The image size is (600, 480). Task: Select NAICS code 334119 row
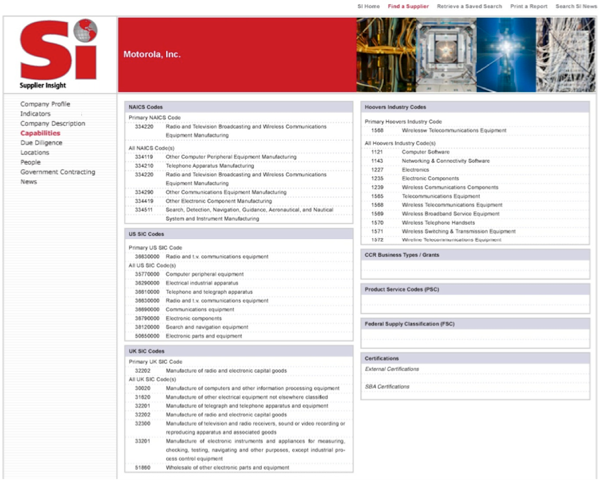click(x=239, y=157)
